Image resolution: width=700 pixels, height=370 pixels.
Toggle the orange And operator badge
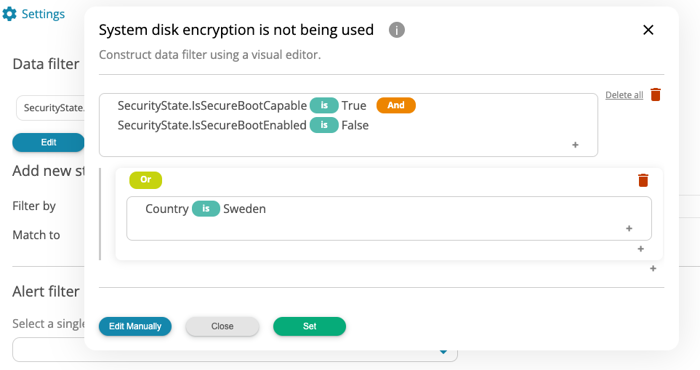(x=396, y=105)
